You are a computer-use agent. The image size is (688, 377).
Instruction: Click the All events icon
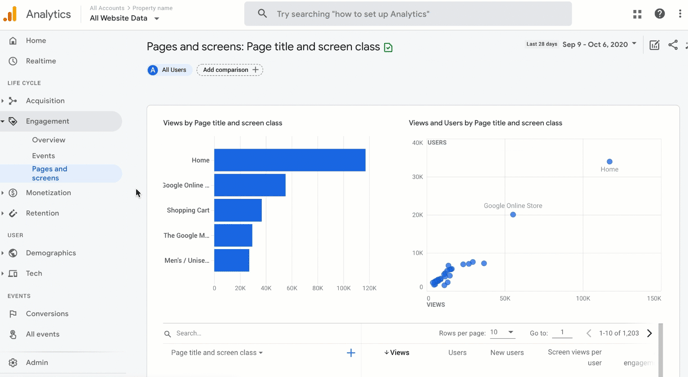(x=13, y=334)
